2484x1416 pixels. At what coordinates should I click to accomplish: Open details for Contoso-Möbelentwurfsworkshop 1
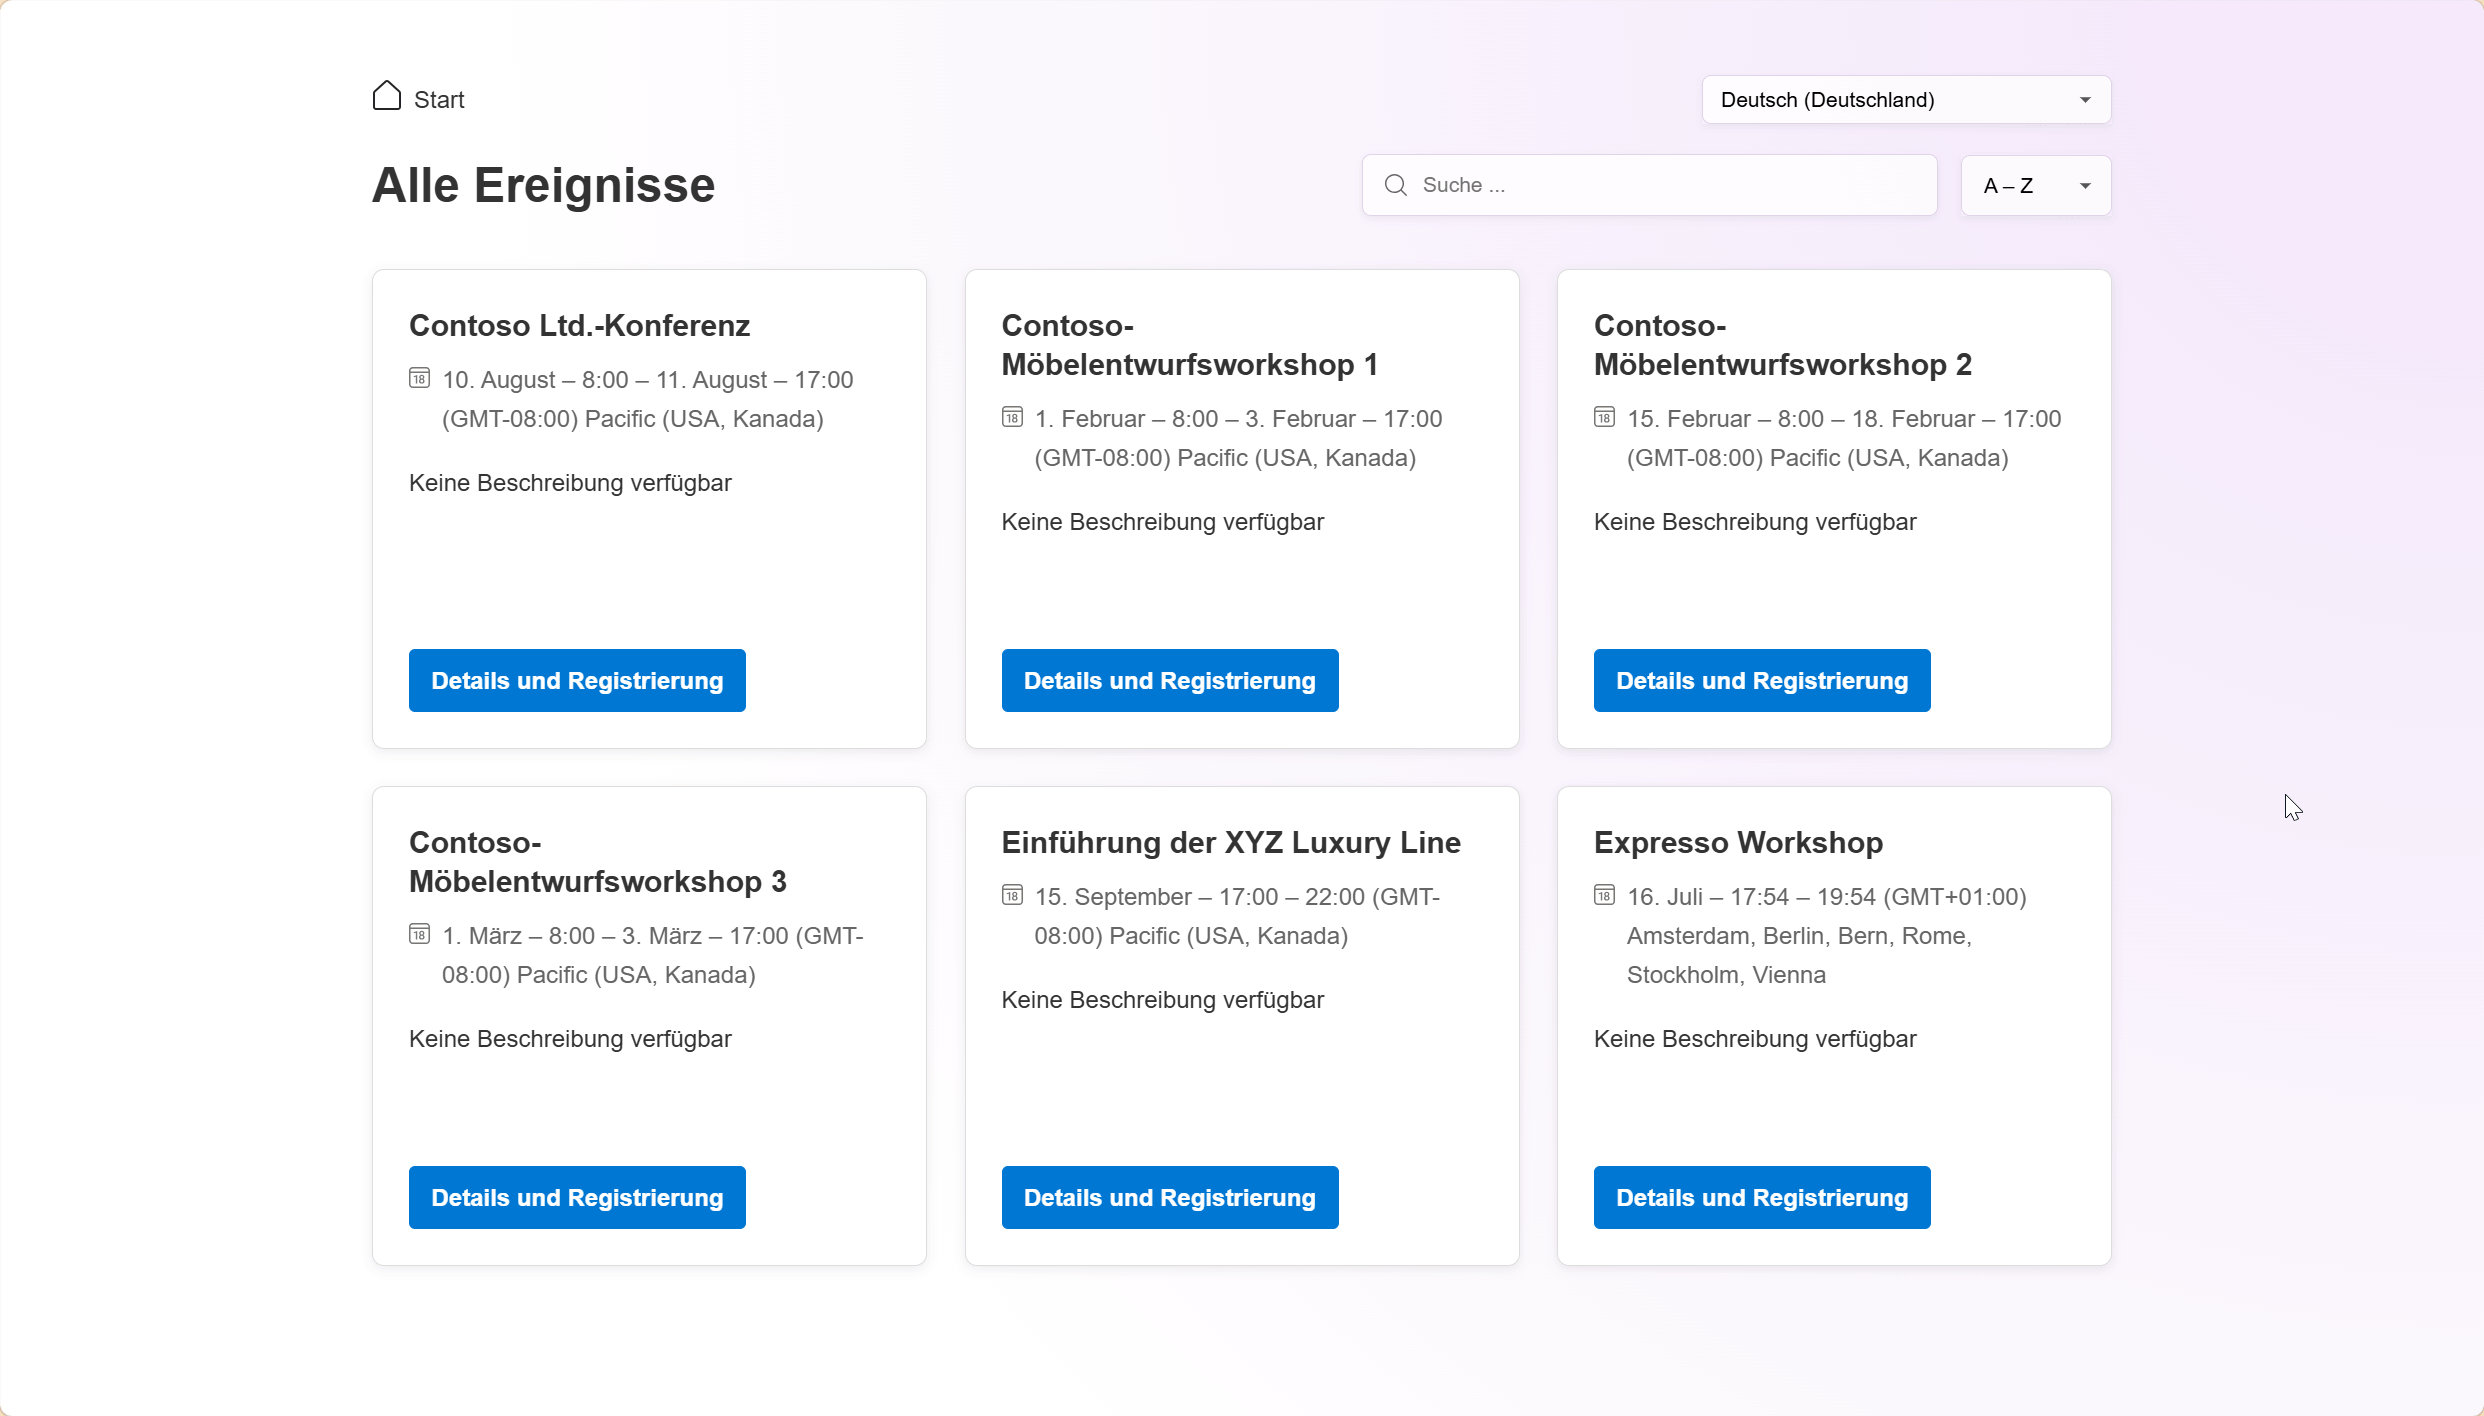click(x=1170, y=681)
